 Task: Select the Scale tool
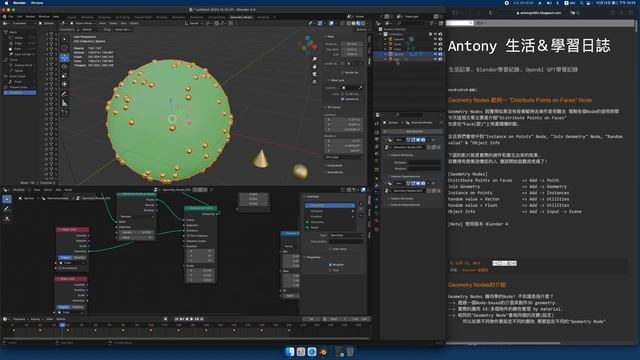coord(64,76)
